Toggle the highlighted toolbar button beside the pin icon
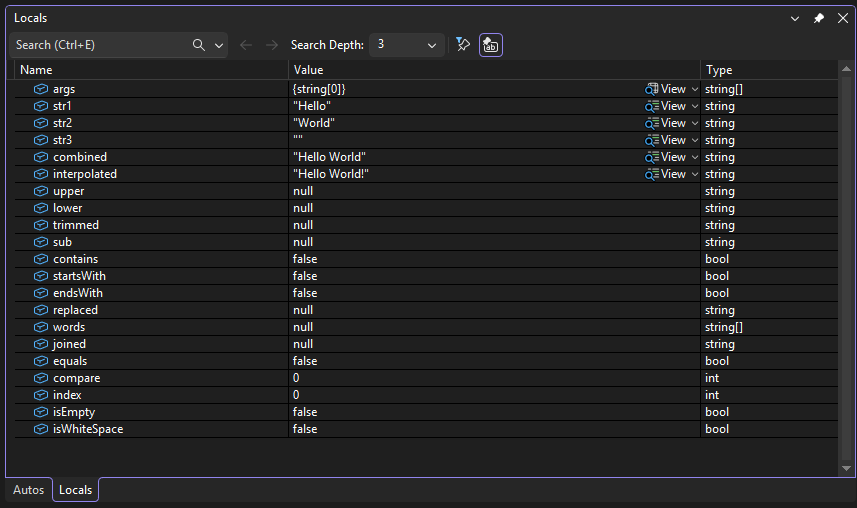This screenshot has width=857, height=508. pos(490,45)
